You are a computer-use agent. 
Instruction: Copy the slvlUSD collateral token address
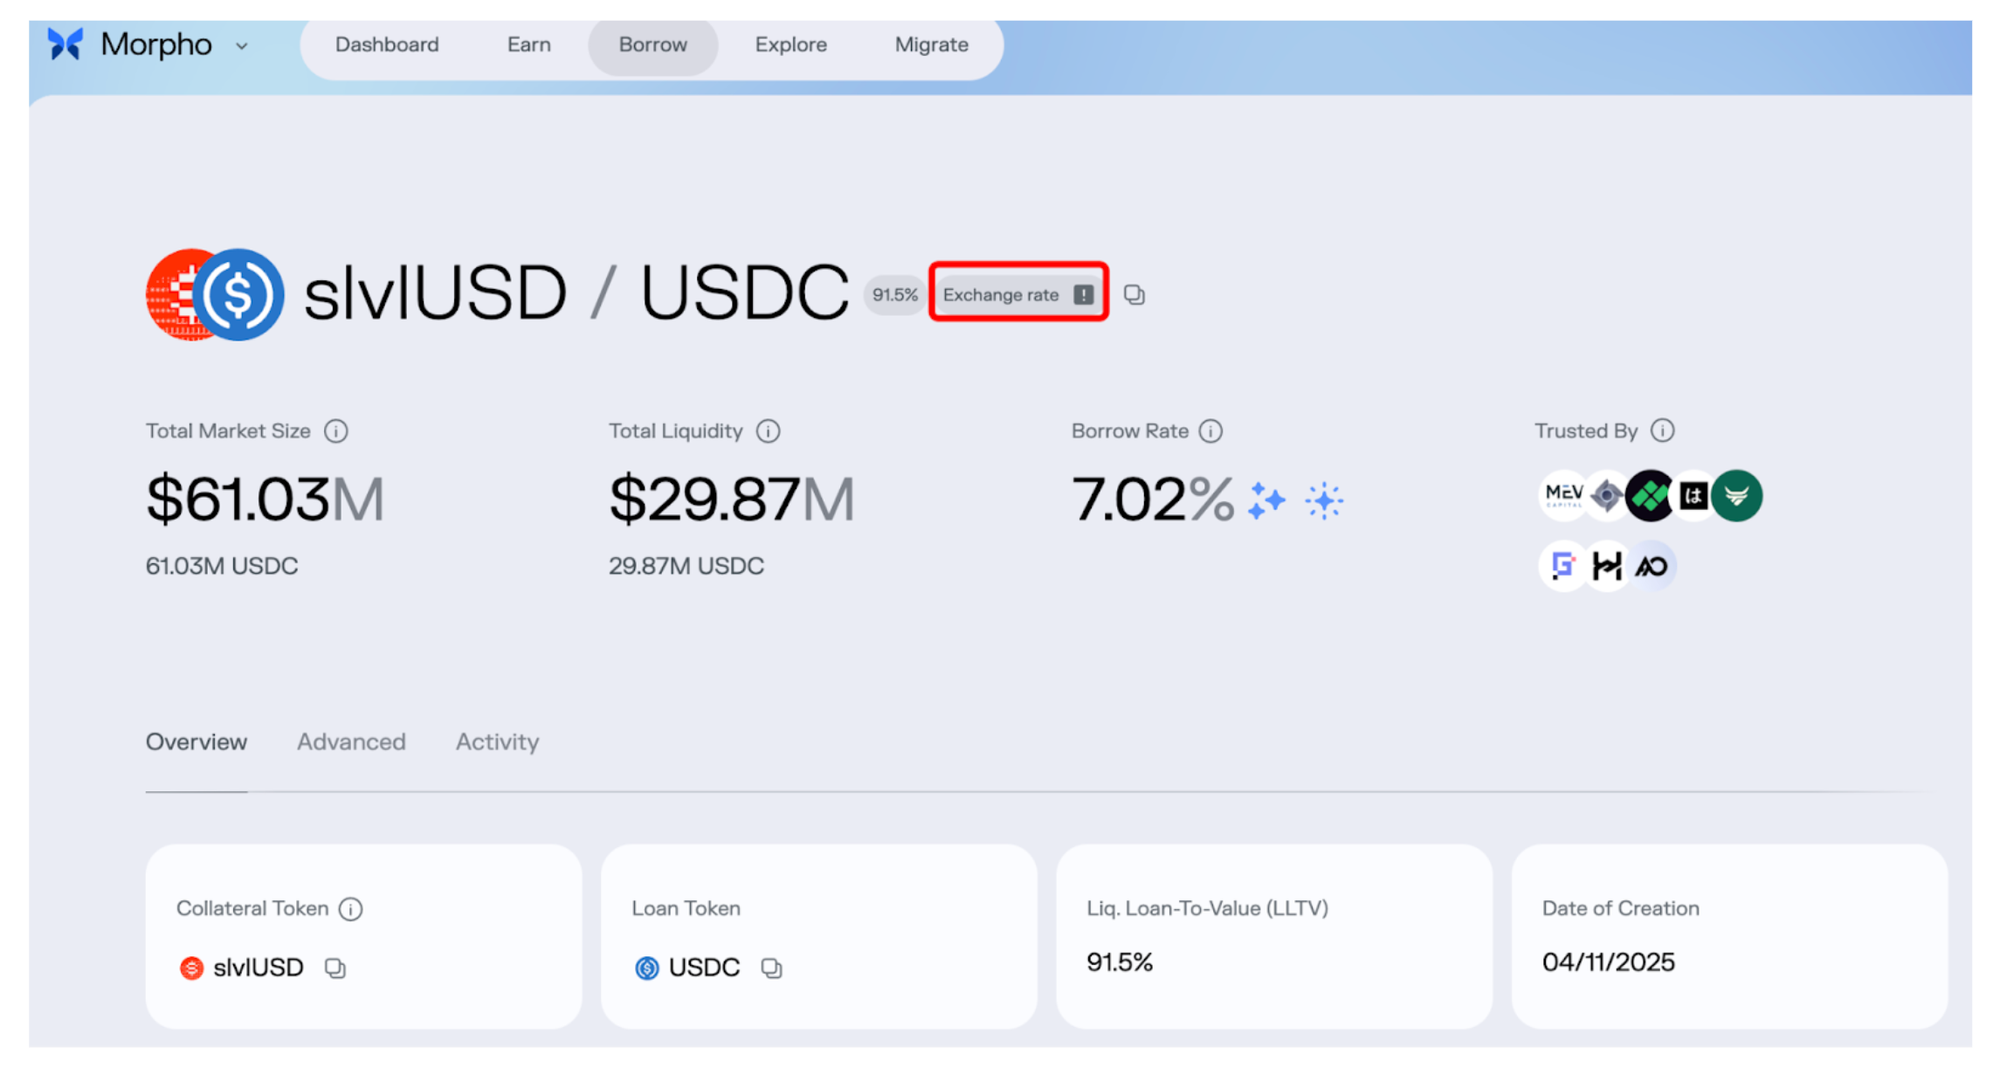tap(335, 968)
